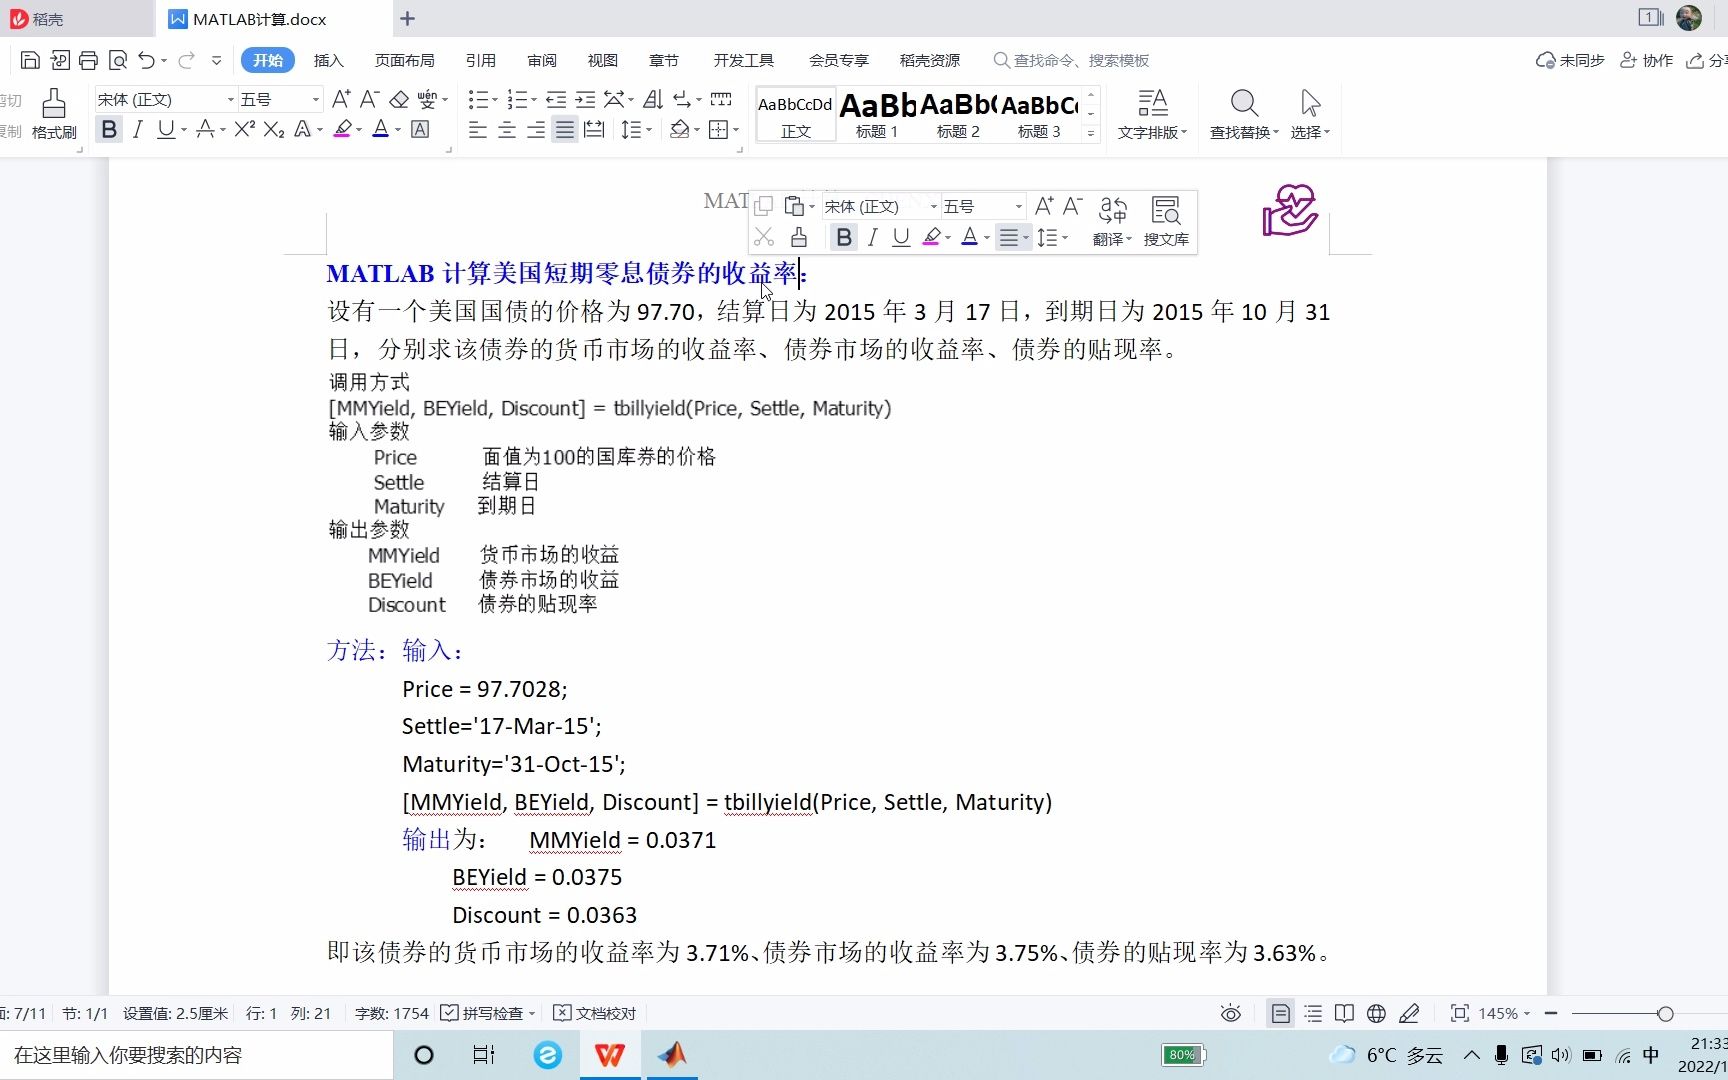Image resolution: width=1728 pixels, height=1080 pixels.
Task: Open the Review (审阅) tab
Action: click(x=541, y=60)
